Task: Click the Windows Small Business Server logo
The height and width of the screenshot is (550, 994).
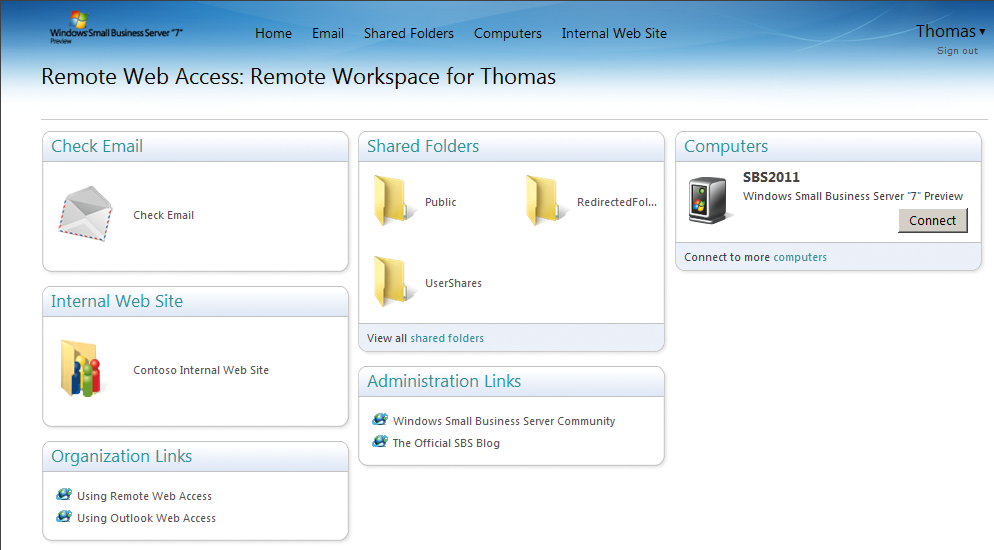Action: [116, 29]
